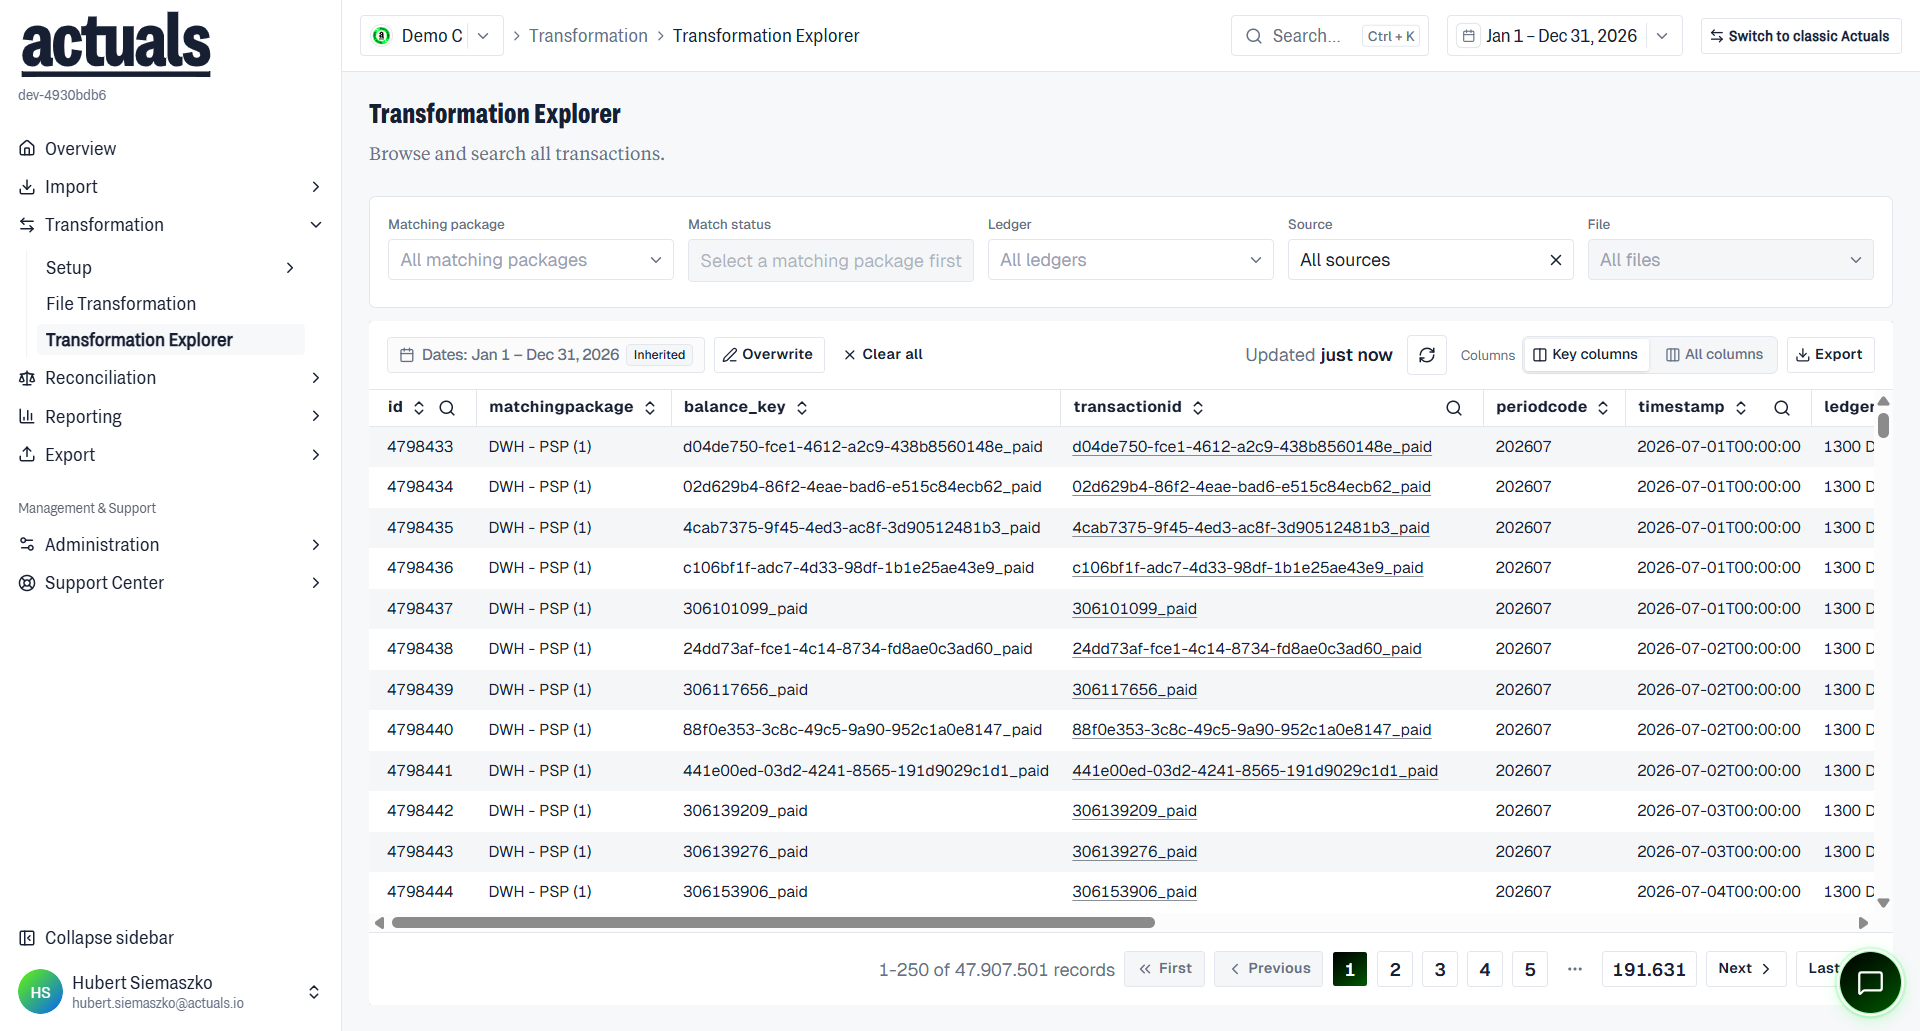The width and height of the screenshot is (1920, 1031).
Task: Search in the id column
Action: [x=447, y=408]
